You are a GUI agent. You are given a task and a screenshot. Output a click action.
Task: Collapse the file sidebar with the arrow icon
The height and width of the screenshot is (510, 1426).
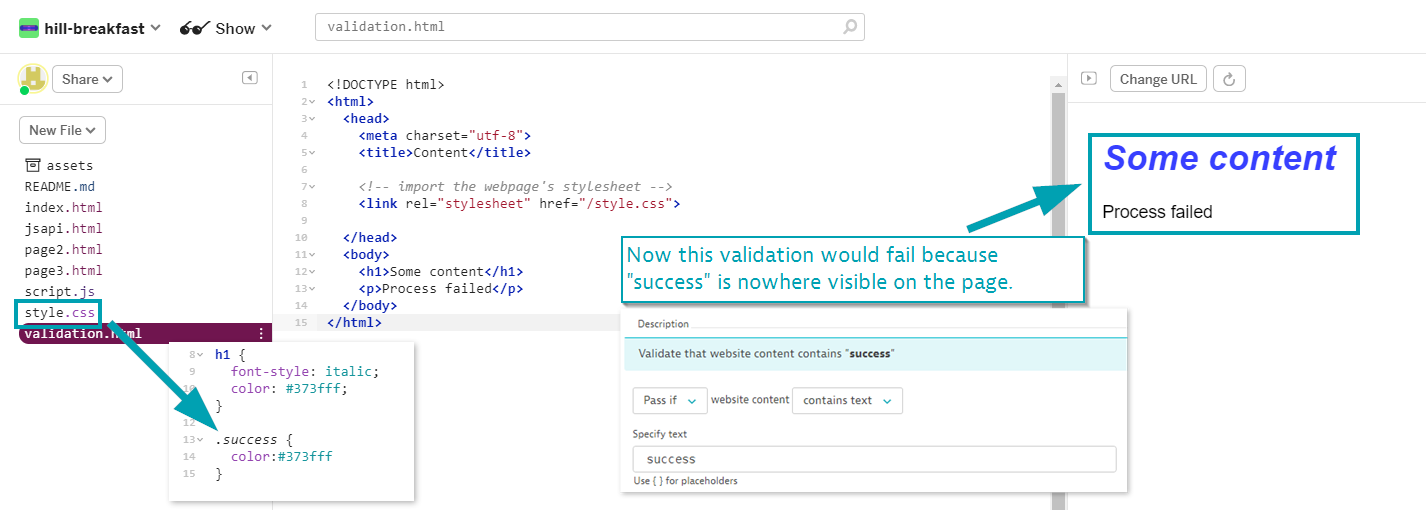click(x=250, y=78)
